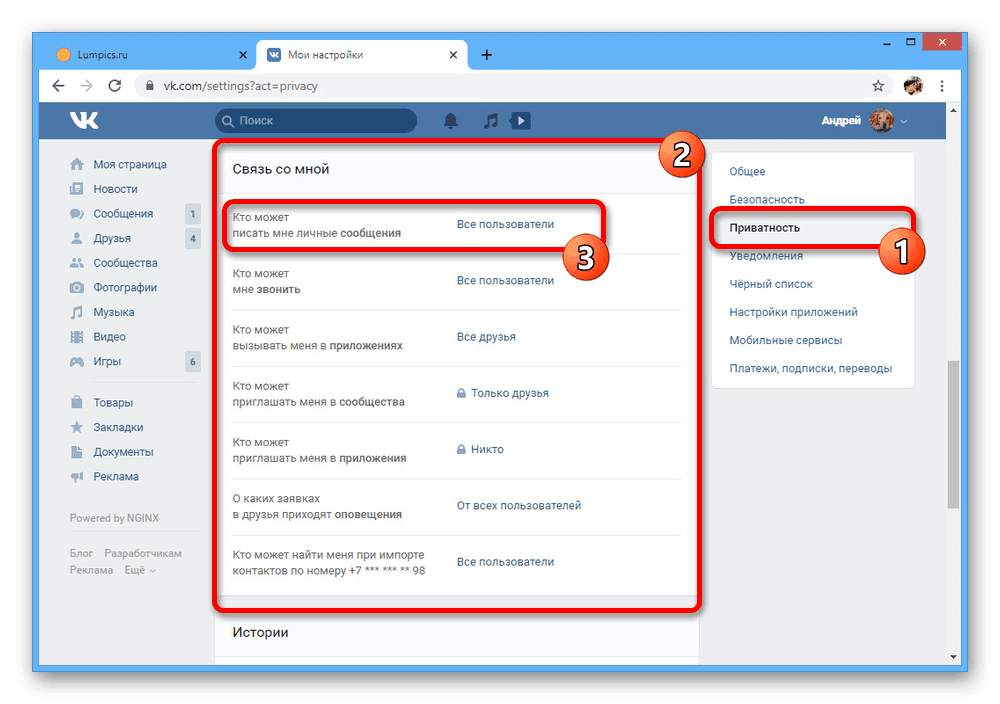Click the note icon beside Музыка
The image size is (1000, 704).
(x=77, y=312)
